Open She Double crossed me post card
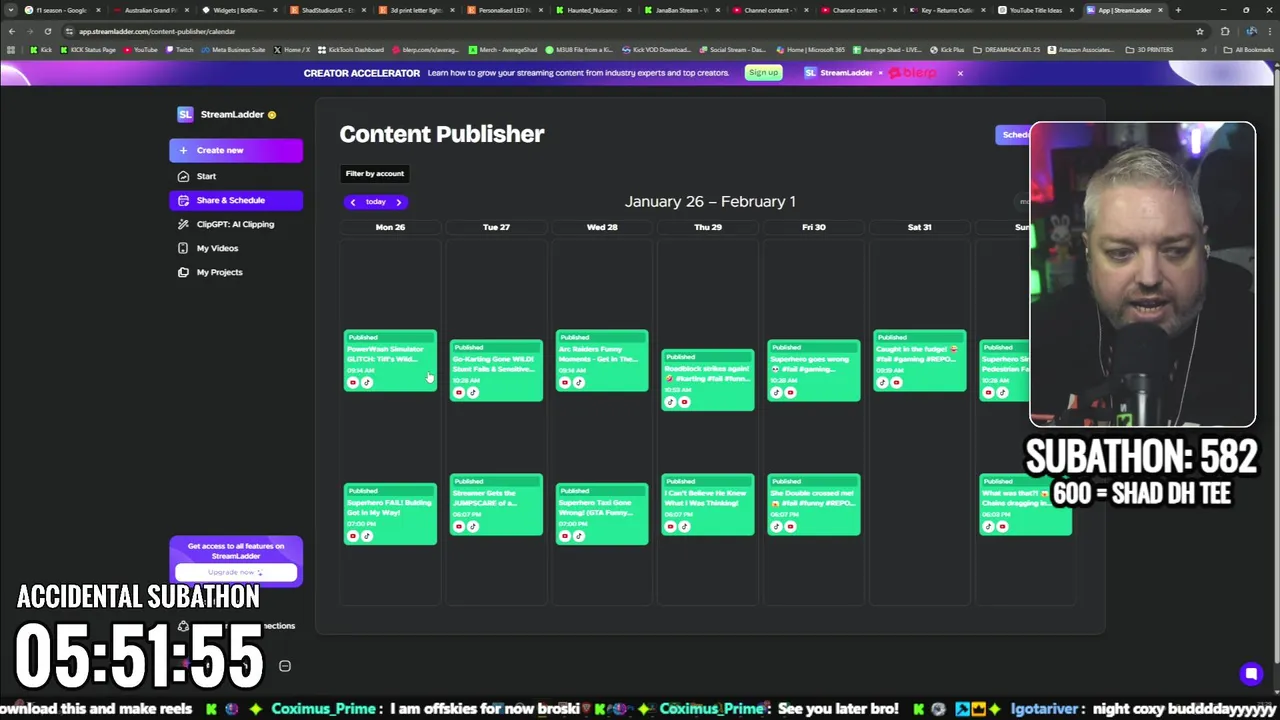 point(814,504)
